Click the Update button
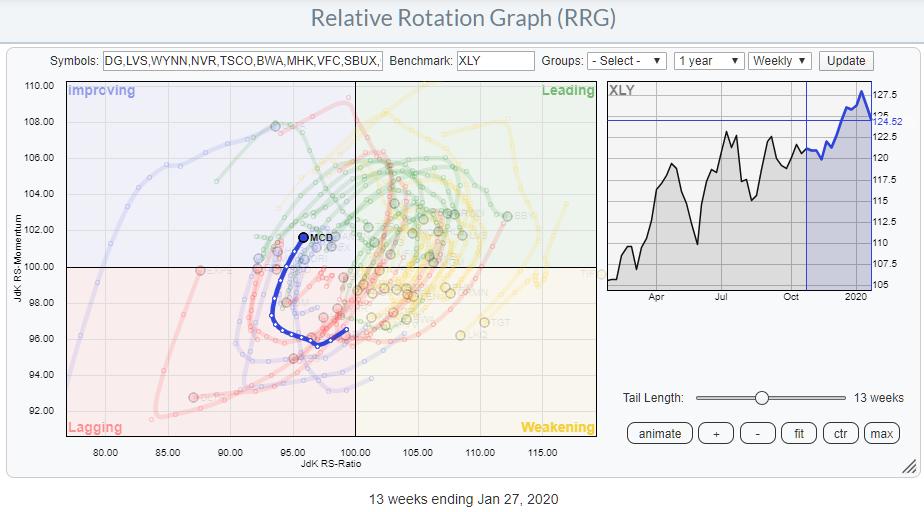This screenshot has width=924, height=512. click(845, 61)
